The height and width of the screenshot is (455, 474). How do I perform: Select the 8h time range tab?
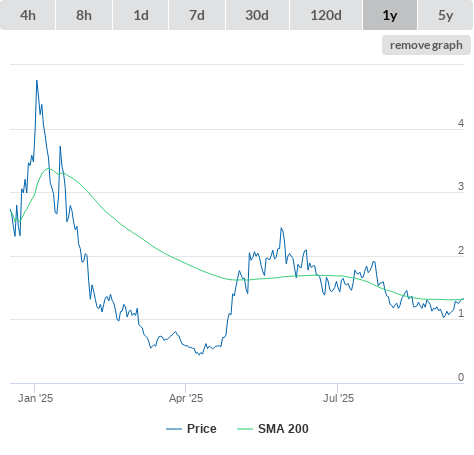point(84,15)
